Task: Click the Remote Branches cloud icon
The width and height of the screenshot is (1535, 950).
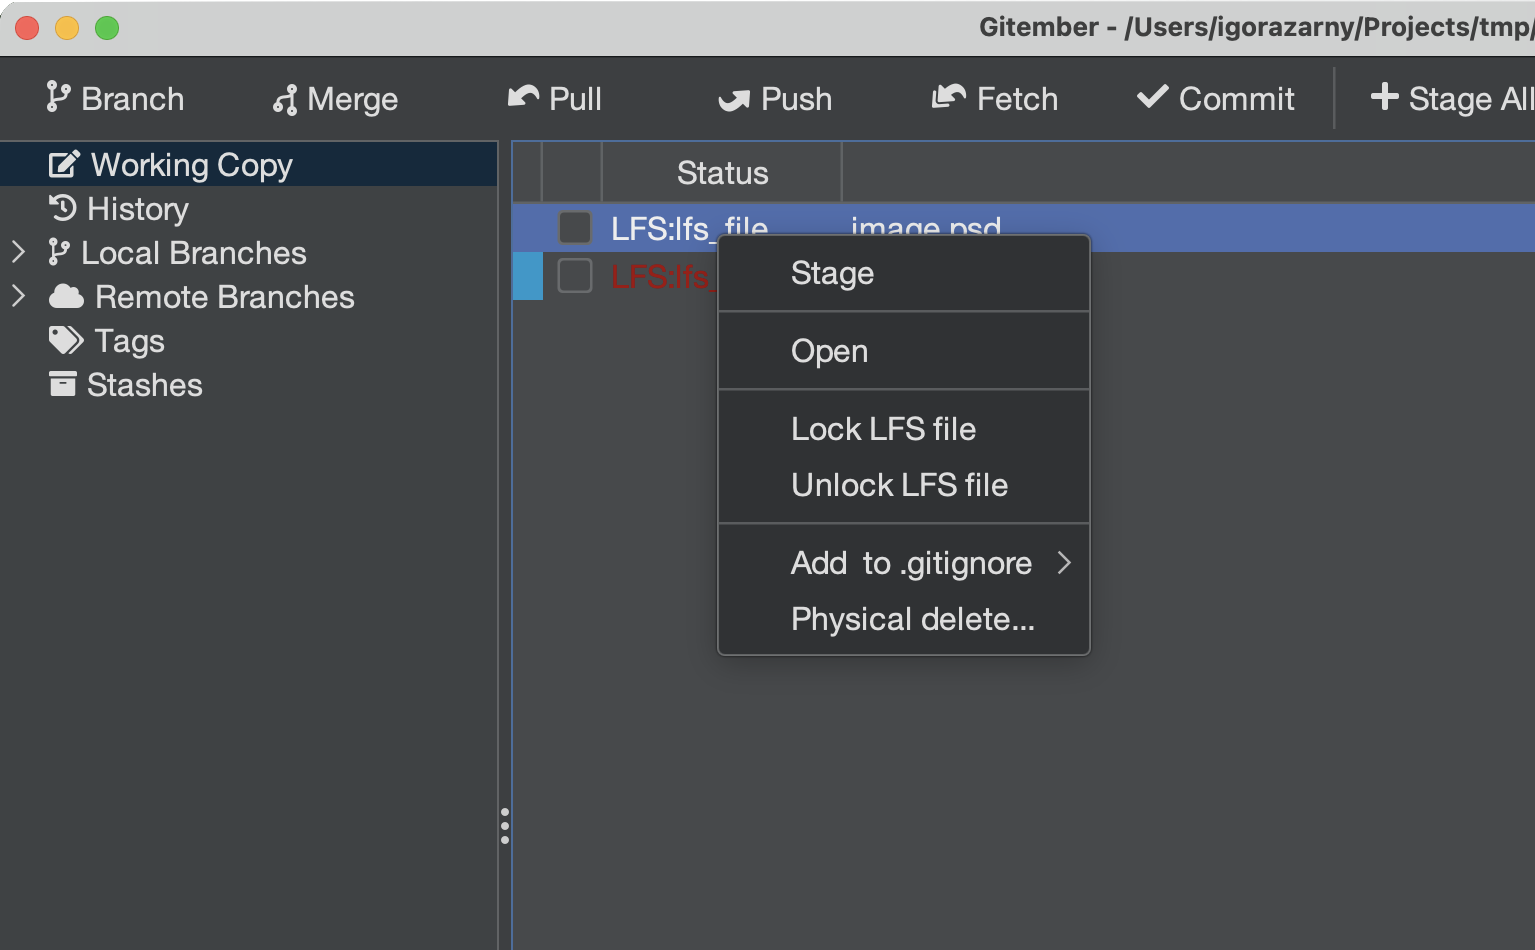Action: pyautogui.click(x=66, y=296)
